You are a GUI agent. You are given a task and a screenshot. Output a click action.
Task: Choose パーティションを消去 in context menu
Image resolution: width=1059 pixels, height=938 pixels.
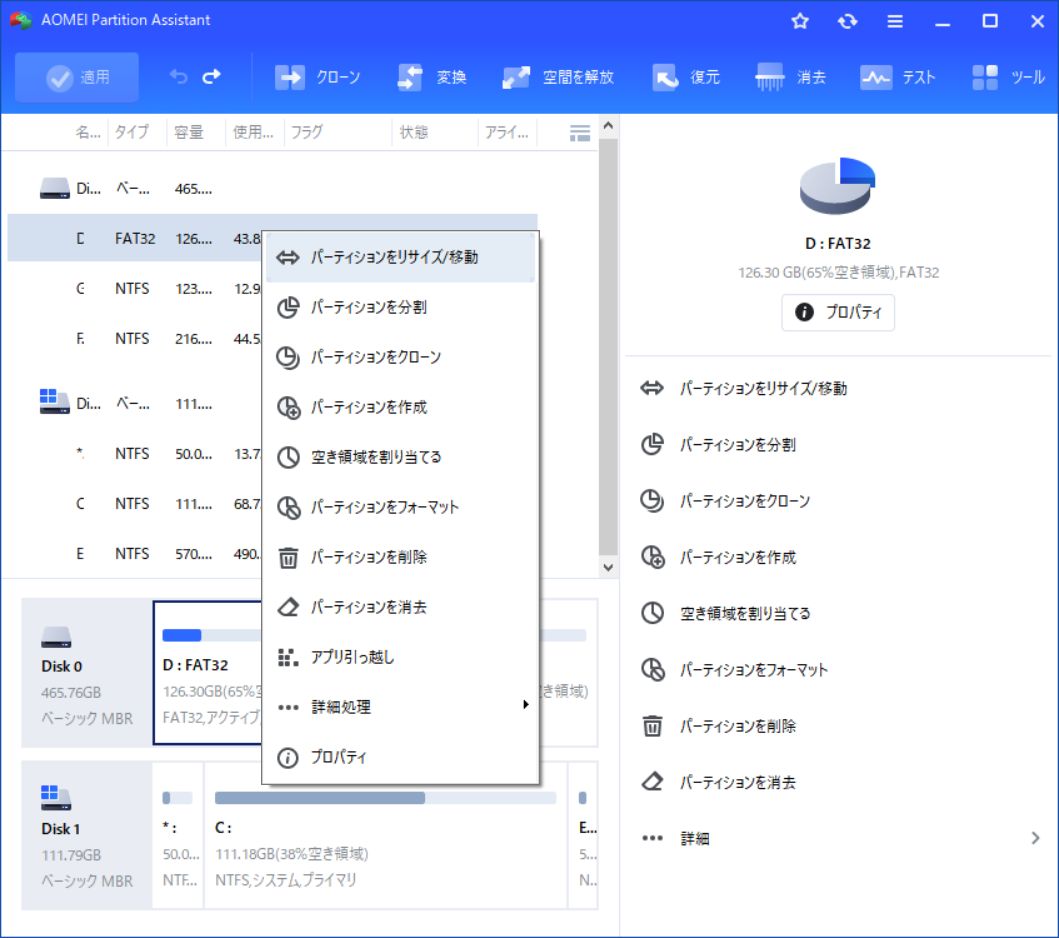[x=401, y=607]
